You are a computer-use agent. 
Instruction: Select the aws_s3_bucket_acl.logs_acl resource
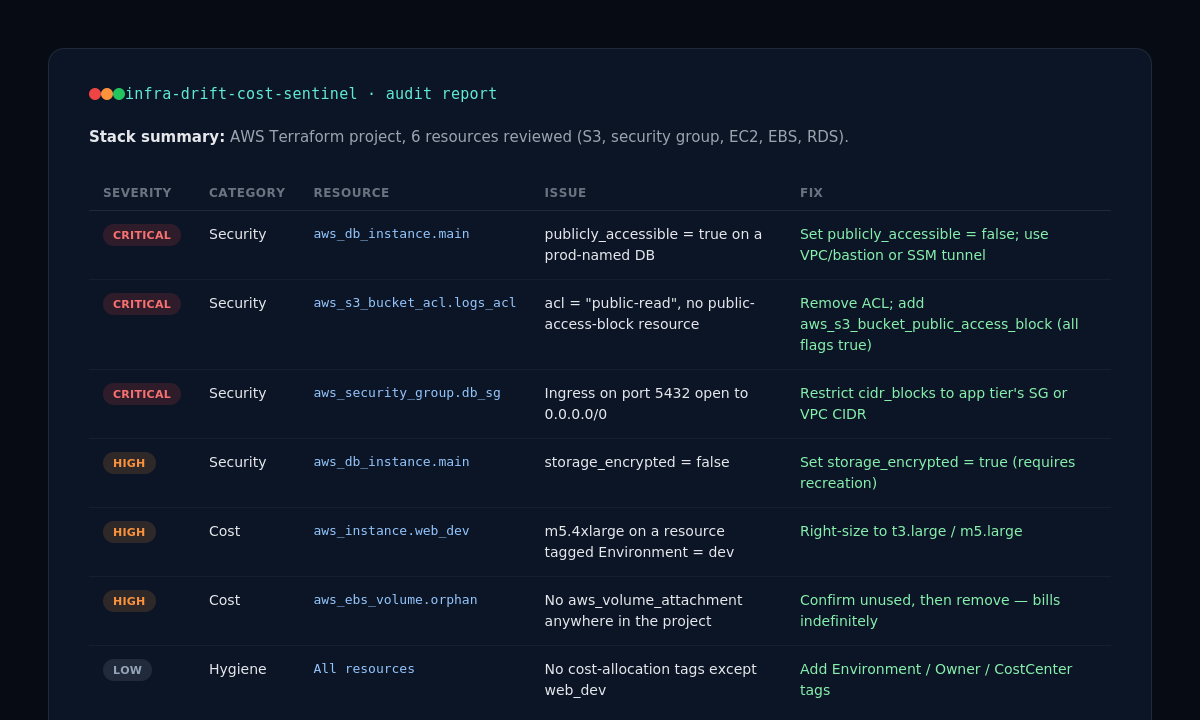415,303
